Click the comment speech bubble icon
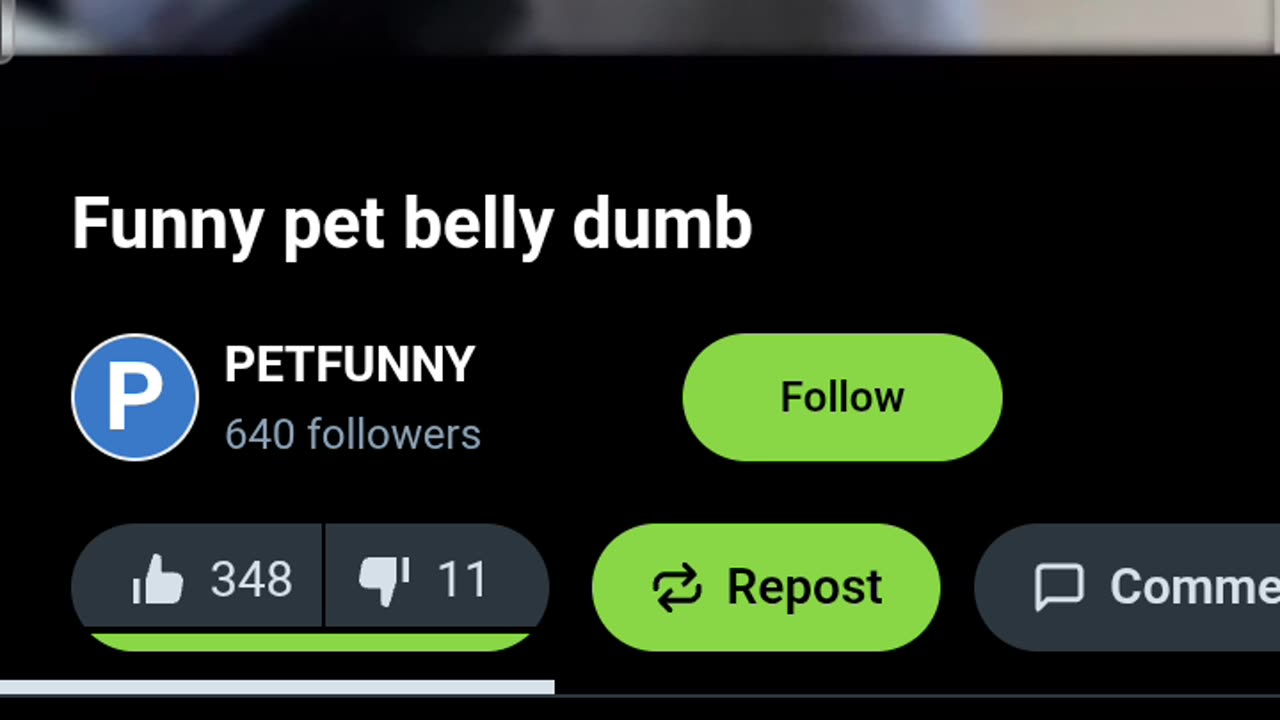1280x720 pixels. 1059,587
